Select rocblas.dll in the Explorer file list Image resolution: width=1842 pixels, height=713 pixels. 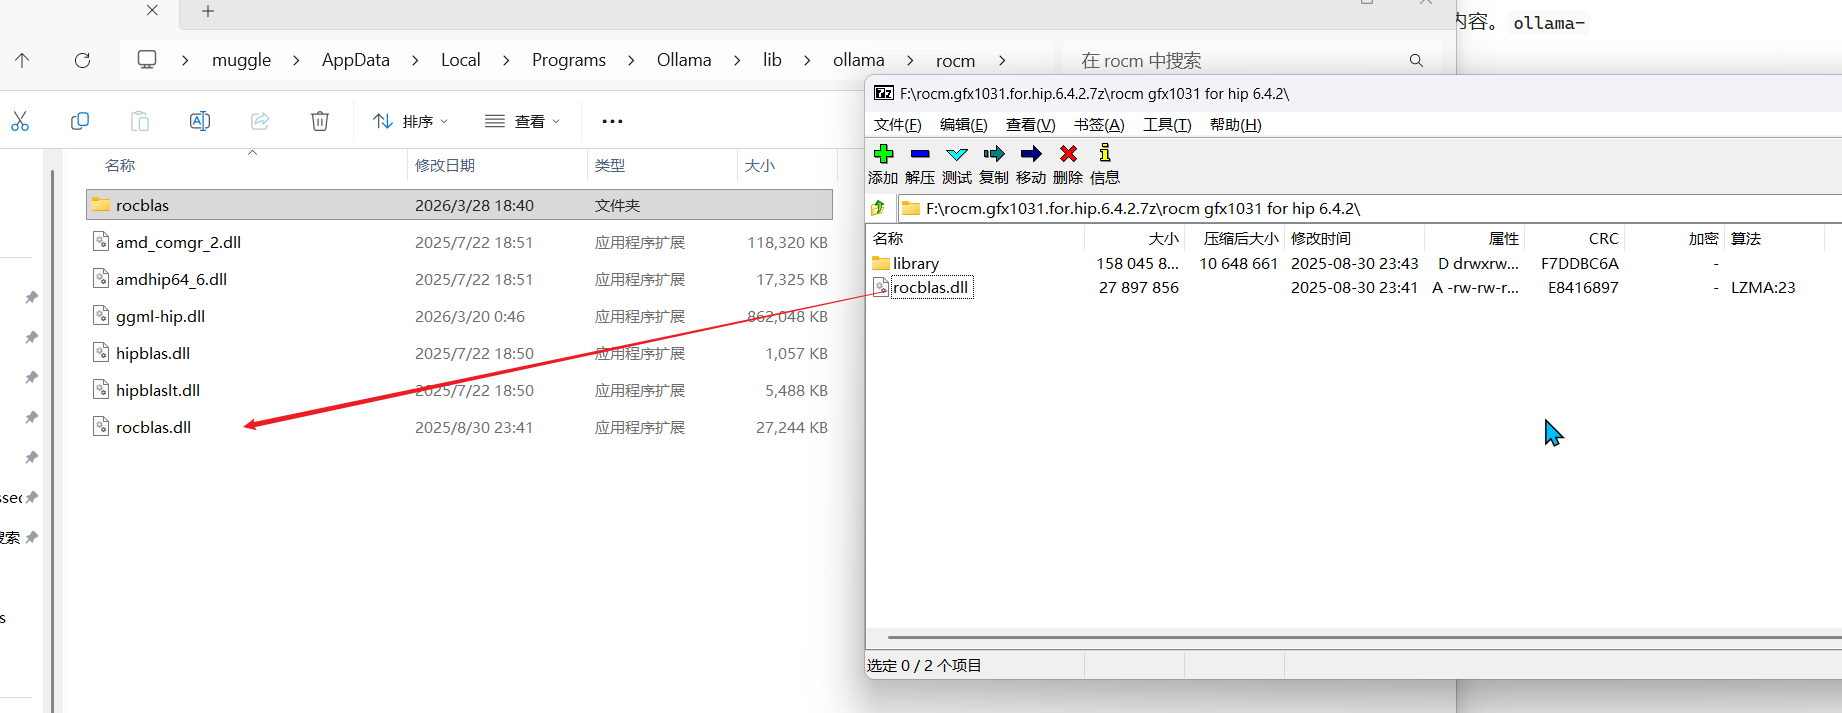point(459,427)
